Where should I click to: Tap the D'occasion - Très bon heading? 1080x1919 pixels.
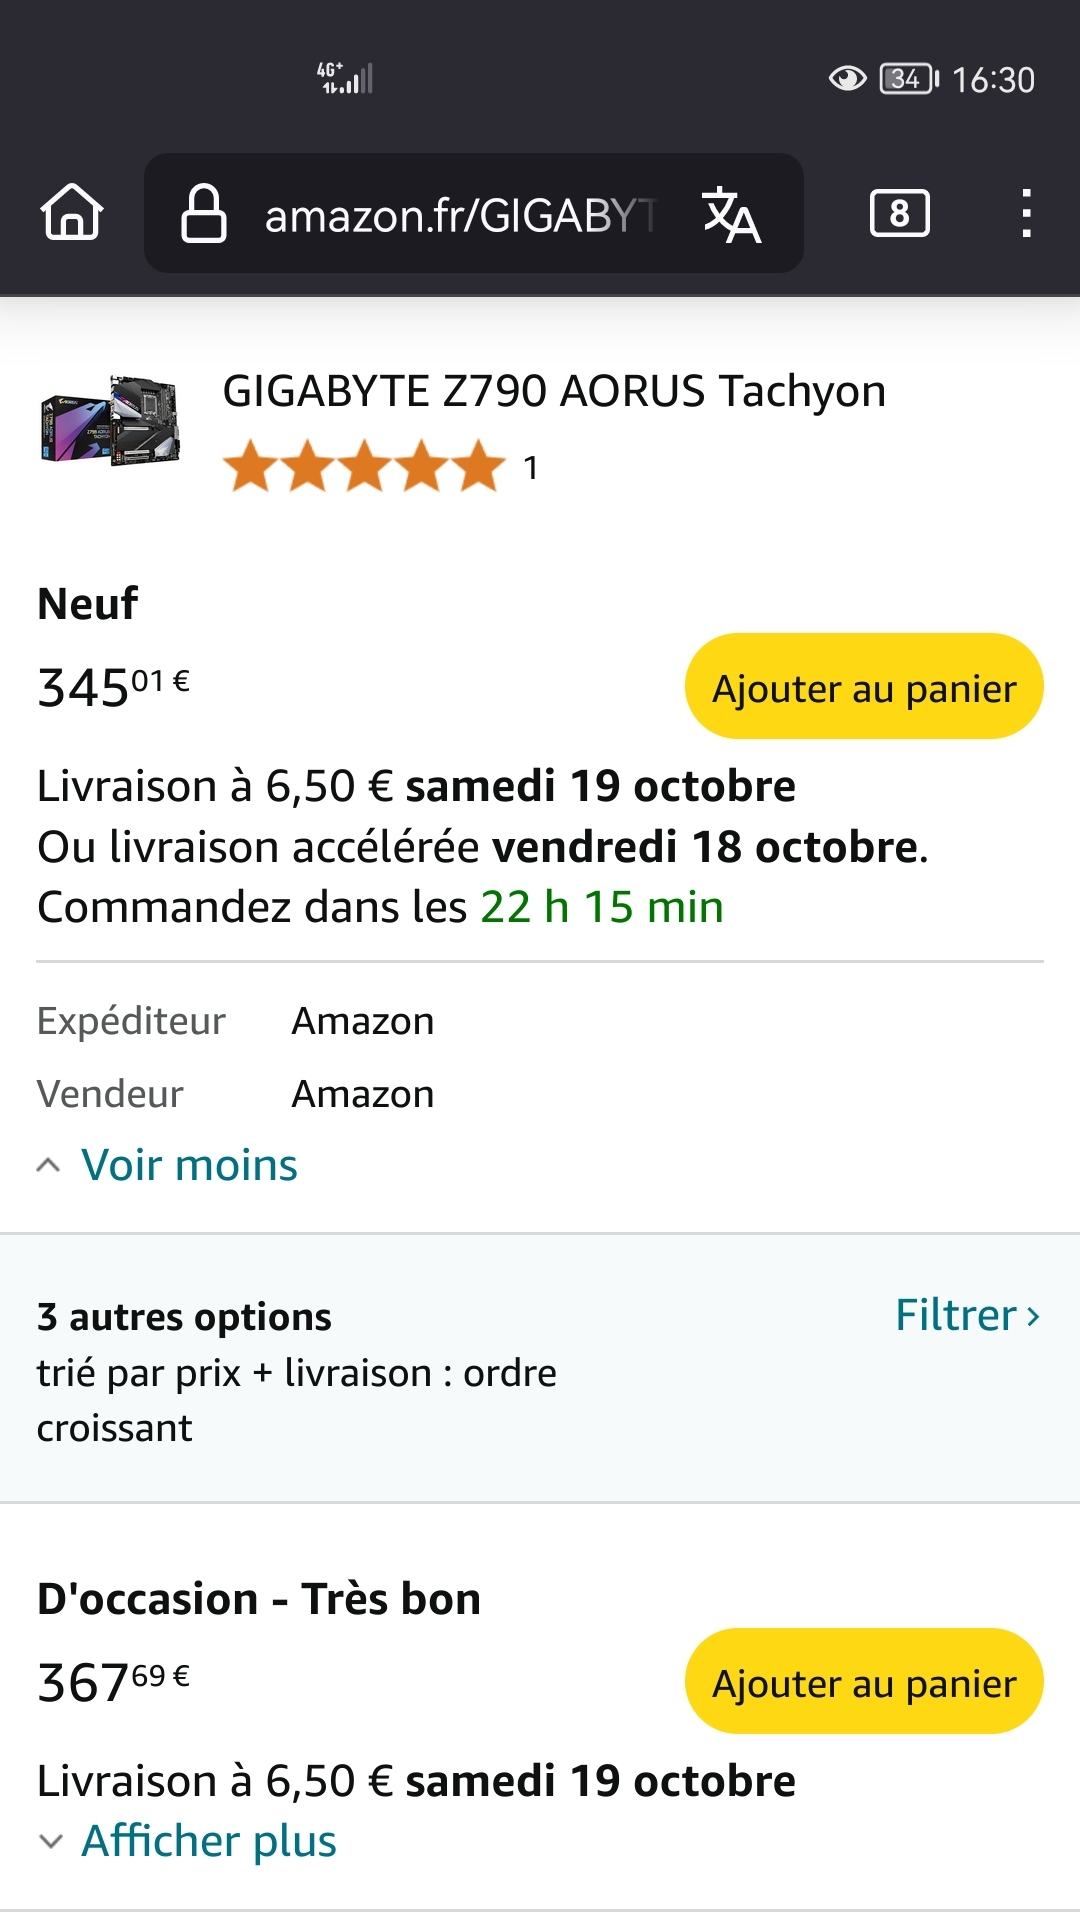coord(259,1599)
